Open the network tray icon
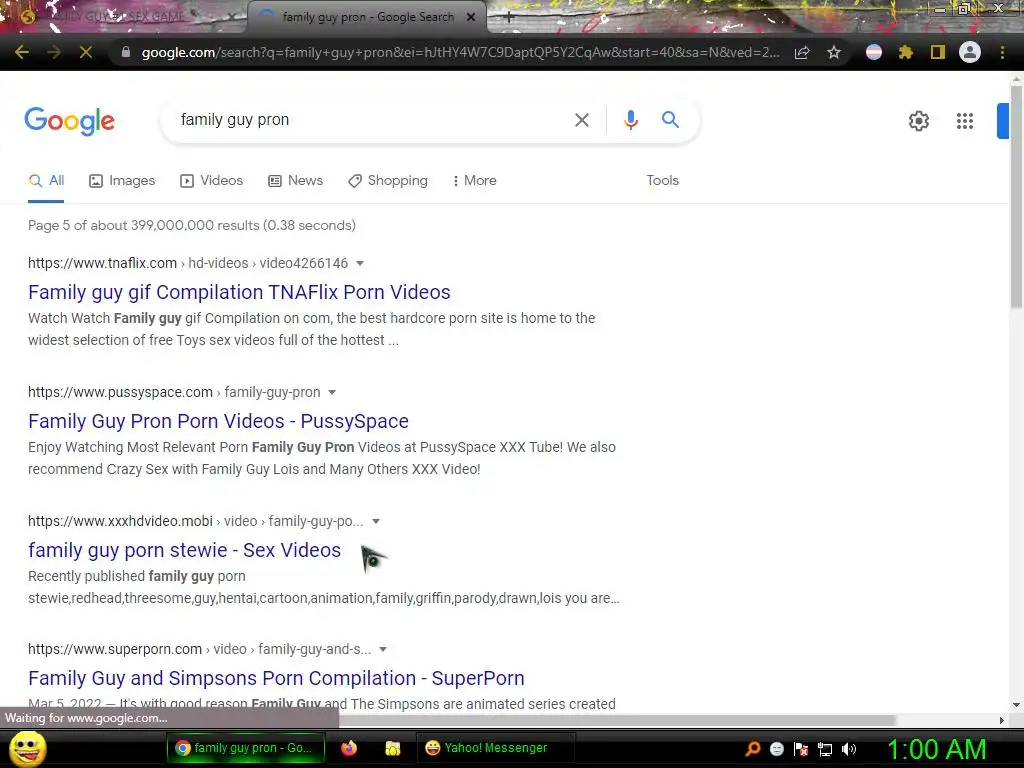This screenshot has height=768, width=1024. pos(825,749)
